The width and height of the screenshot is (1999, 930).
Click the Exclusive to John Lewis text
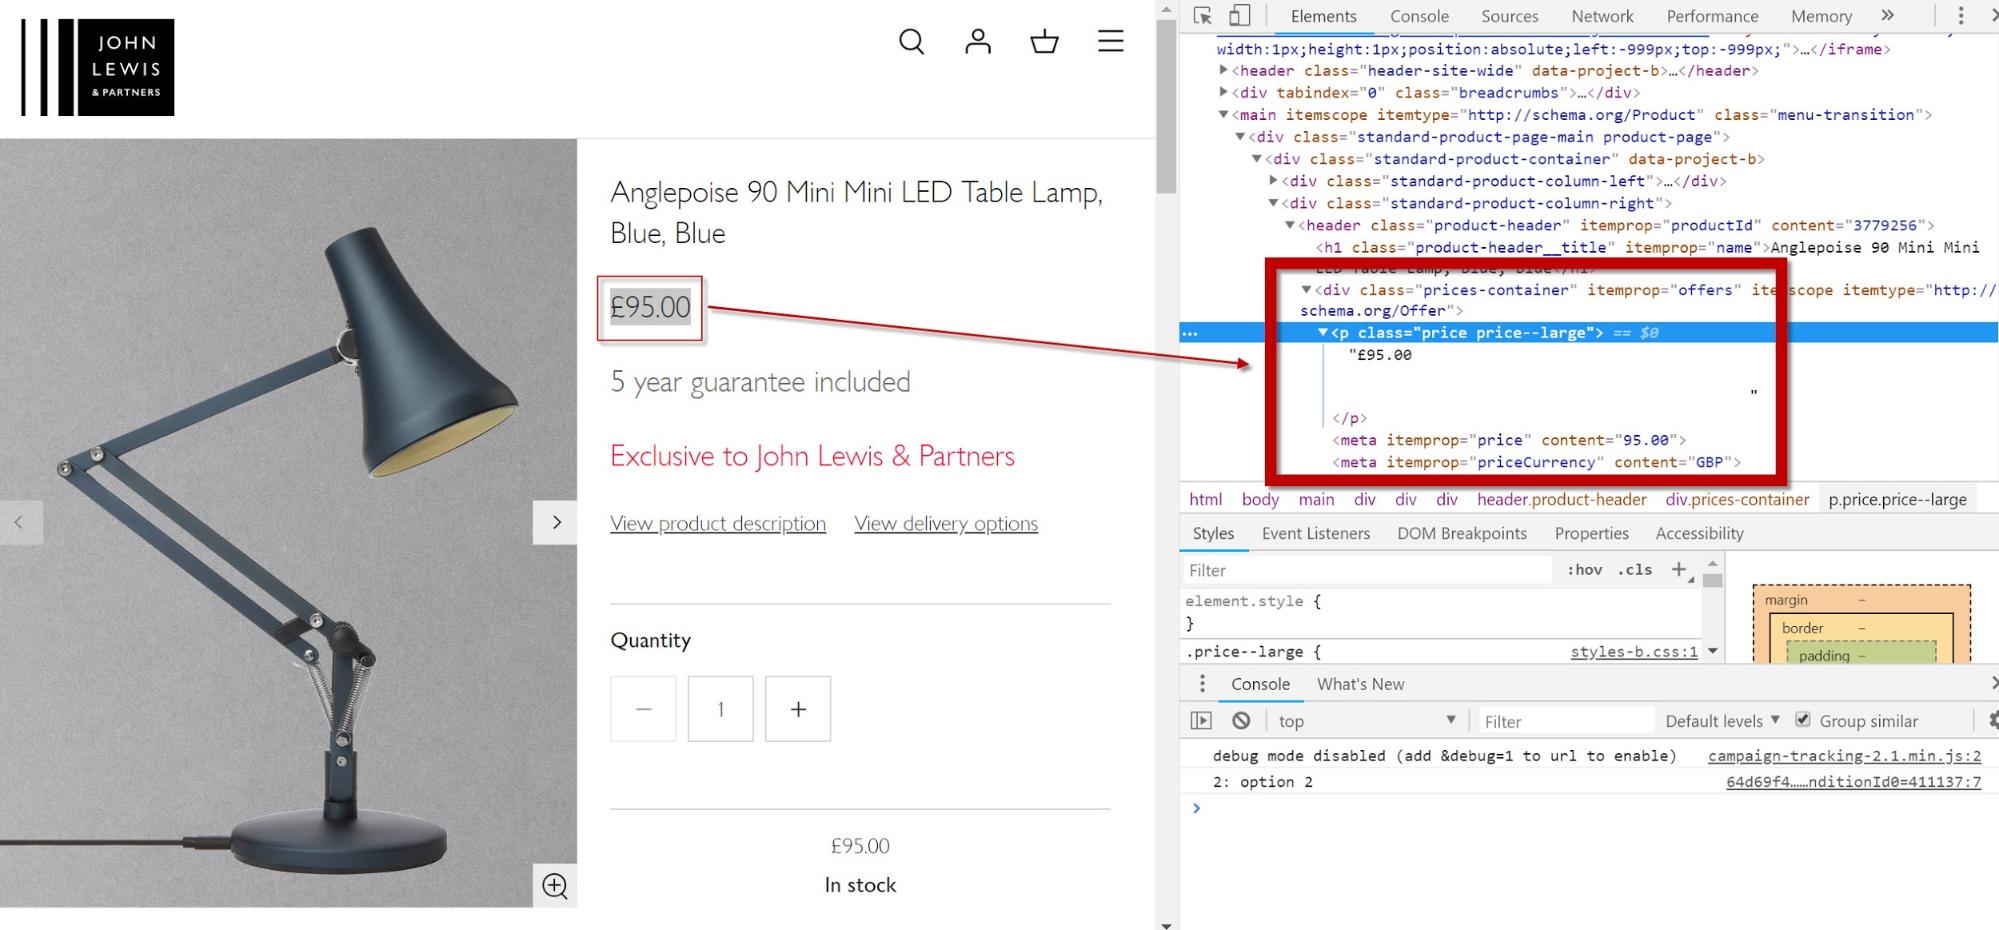tap(812, 456)
